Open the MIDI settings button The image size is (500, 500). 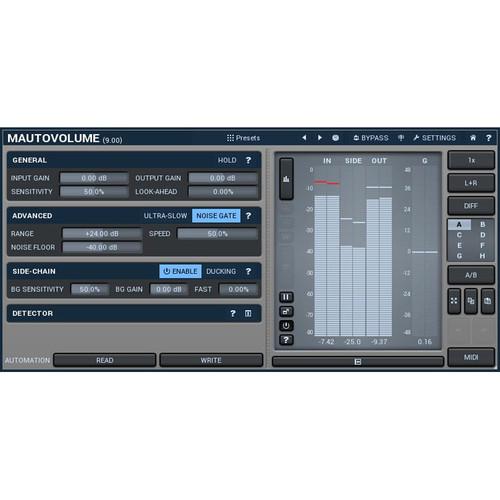point(471,357)
